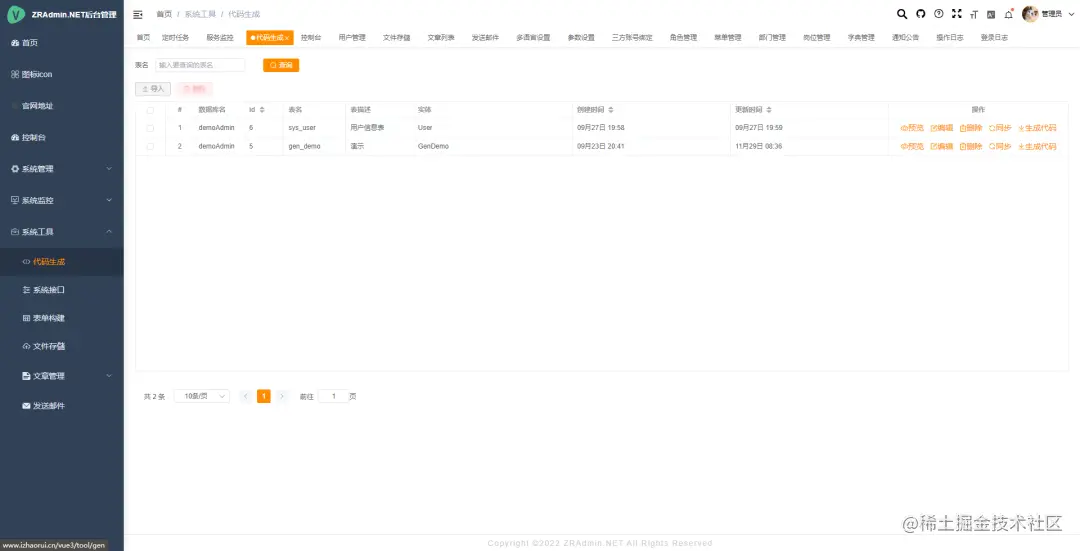Sort the table by 创建时间 column
The image size is (1080, 551).
pyautogui.click(x=611, y=110)
